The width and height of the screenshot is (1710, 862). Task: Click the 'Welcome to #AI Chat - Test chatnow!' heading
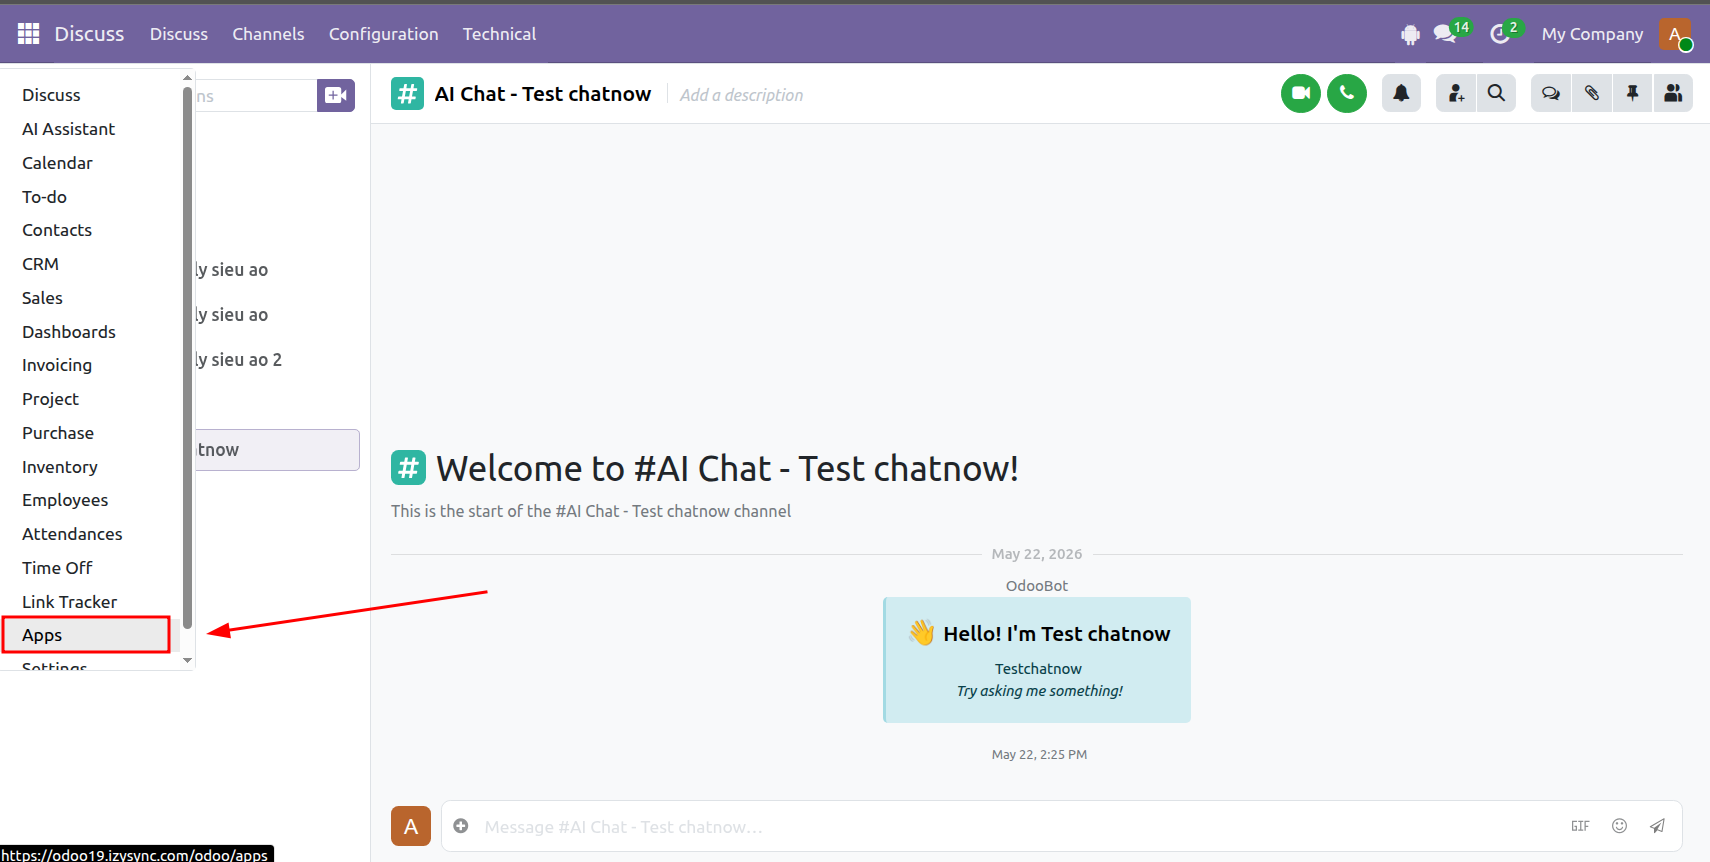point(727,468)
